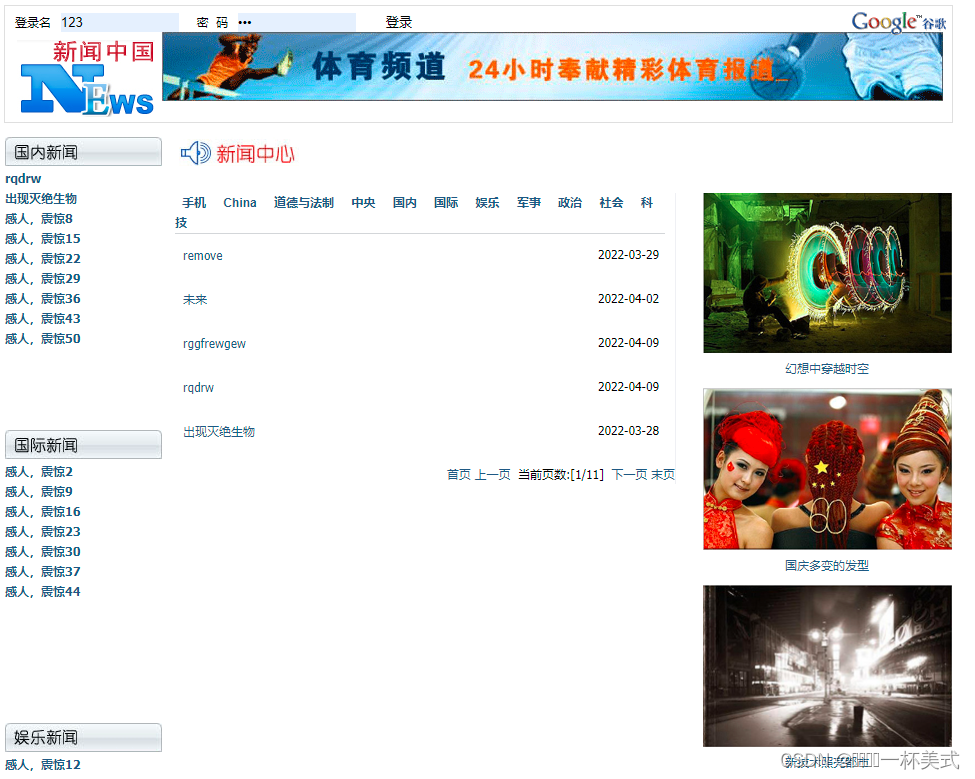
Task: Open sidebar item 感人，震惊16
Action: [43, 512]
